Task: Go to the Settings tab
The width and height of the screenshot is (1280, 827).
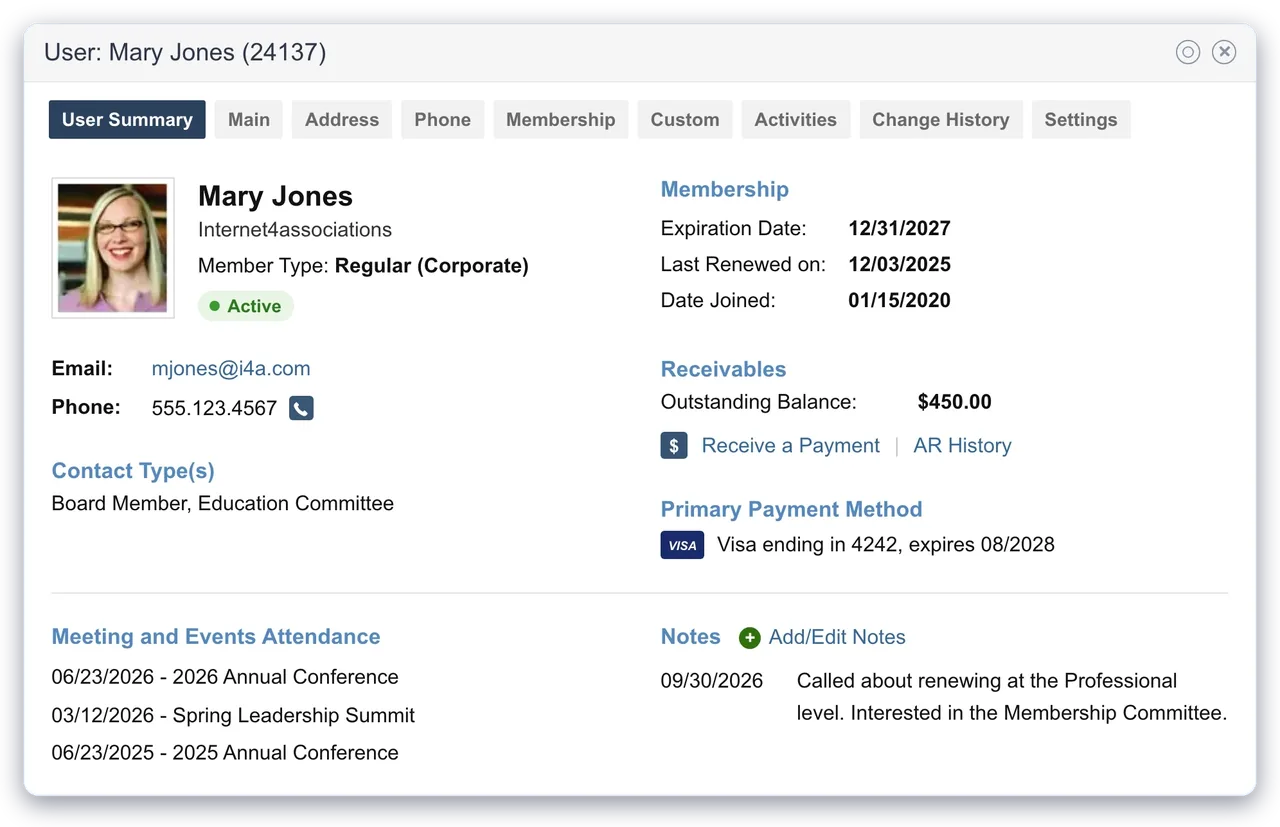Action: (1081, 119)
